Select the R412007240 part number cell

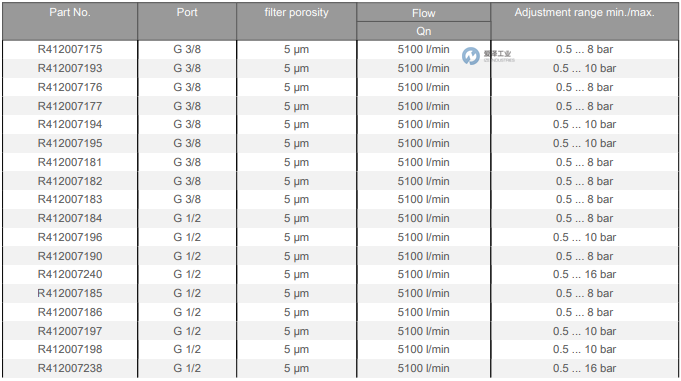(x=70, y=275)
